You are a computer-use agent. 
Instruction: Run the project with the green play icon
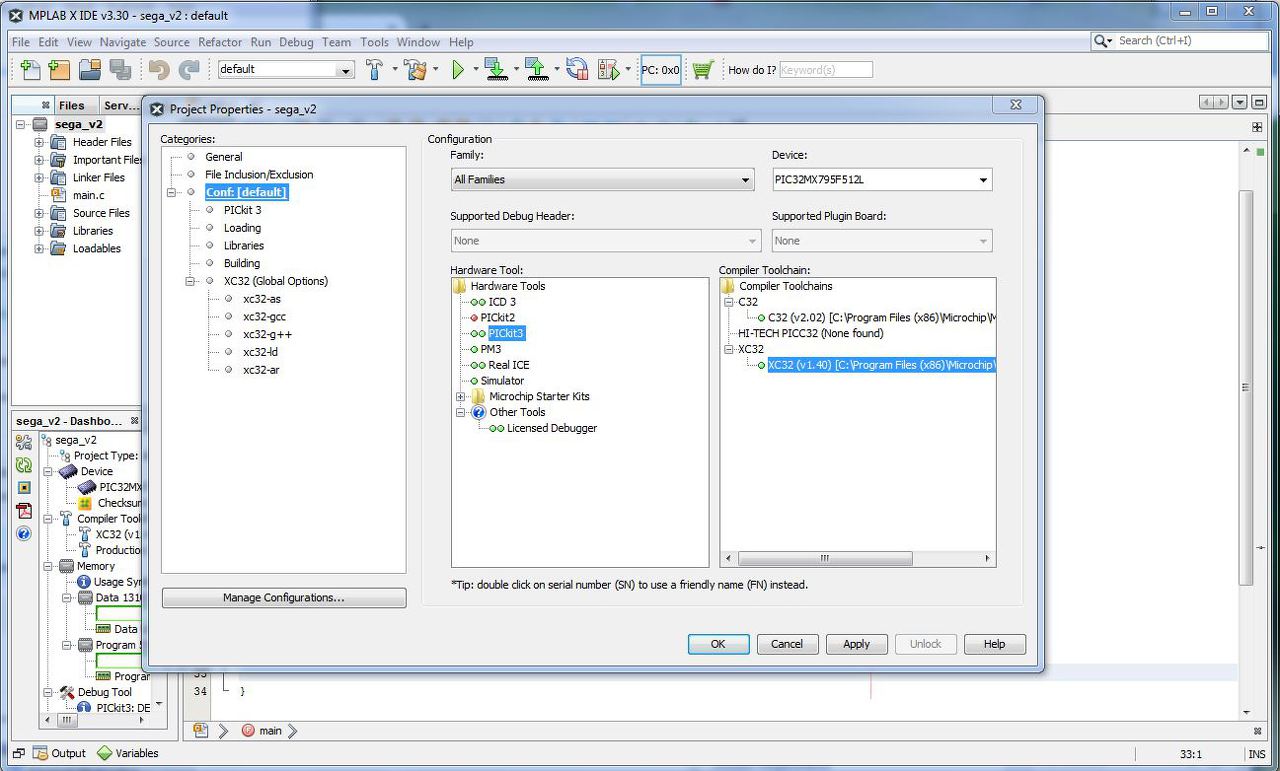point(458,70)
